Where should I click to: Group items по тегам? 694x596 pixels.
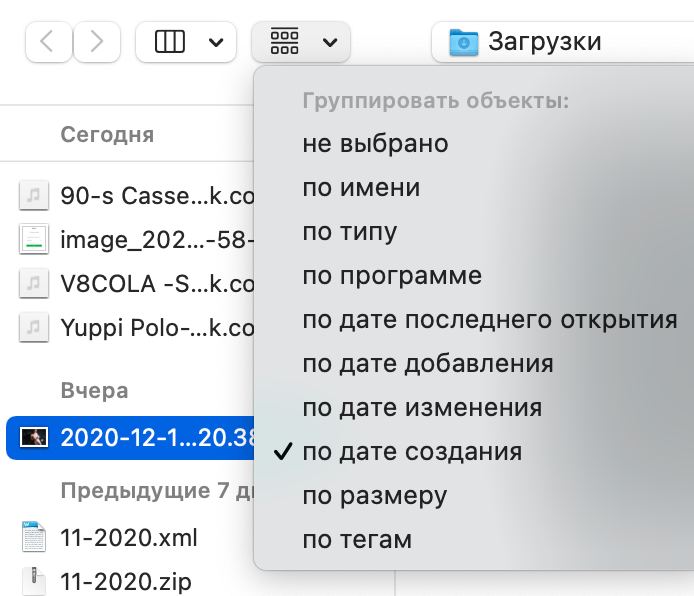[x=357, y=540]
